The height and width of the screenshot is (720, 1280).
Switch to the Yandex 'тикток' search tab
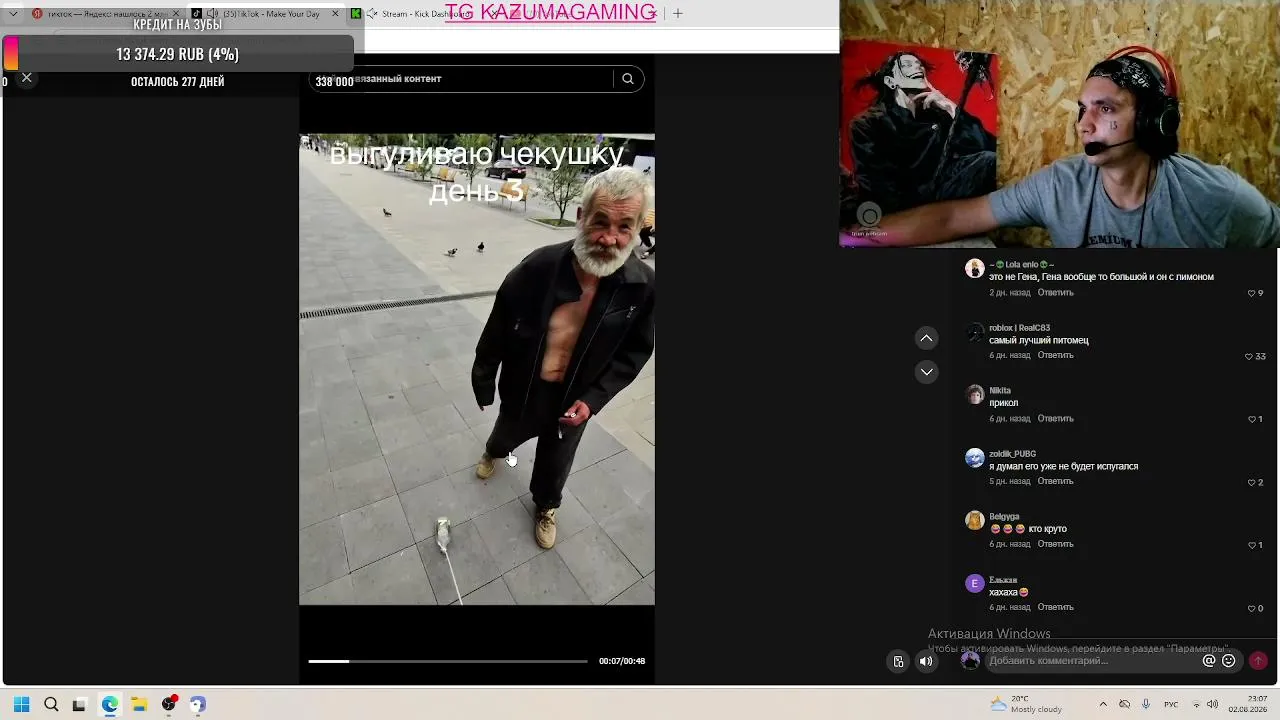pyautogui.click(x=105, y=14)
